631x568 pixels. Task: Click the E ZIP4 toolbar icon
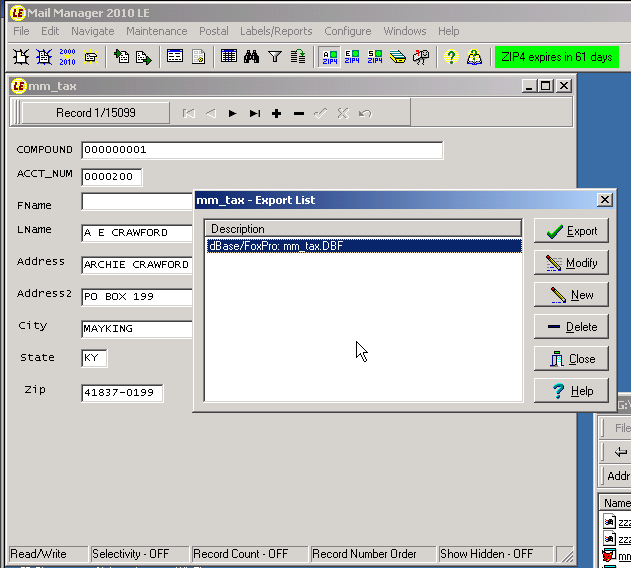coord(352,57)
